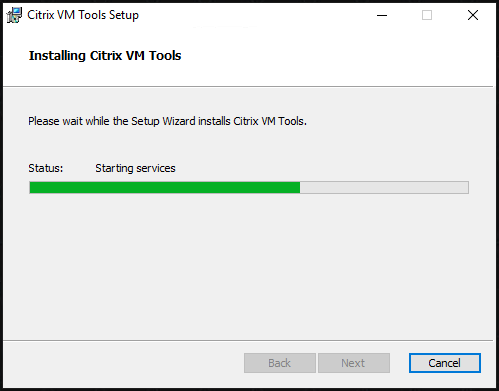Click the empty grey part of progress bar
This screenshot has width=499, height=391.
[384, 188]
